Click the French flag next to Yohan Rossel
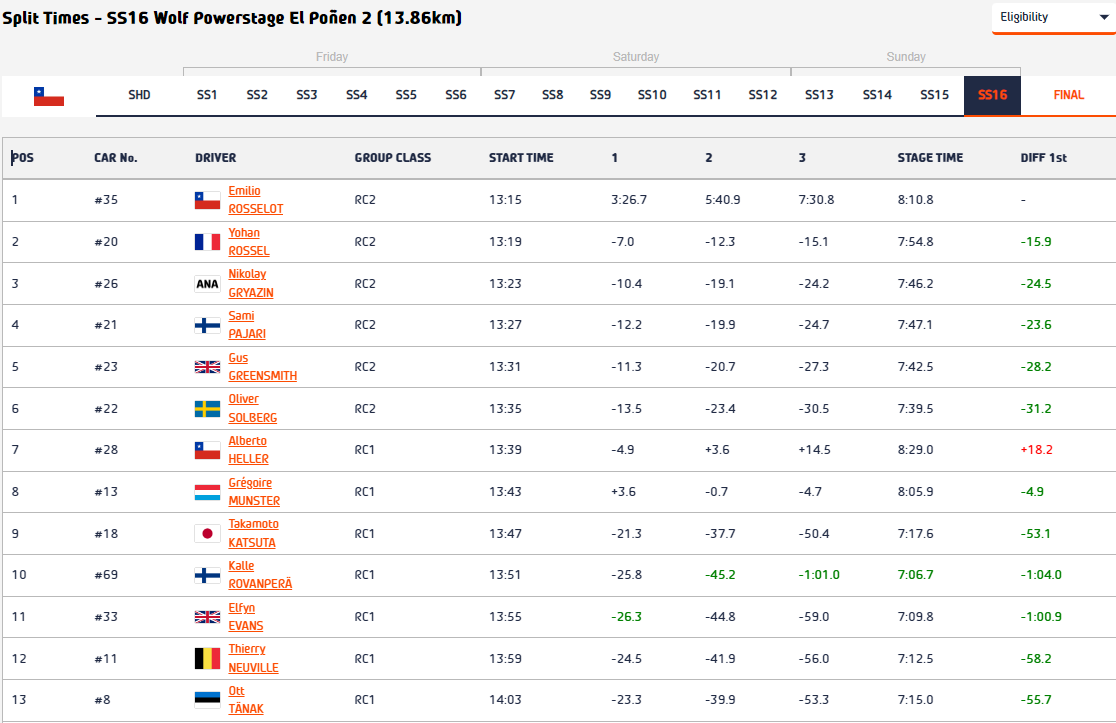 pos(207,242)
